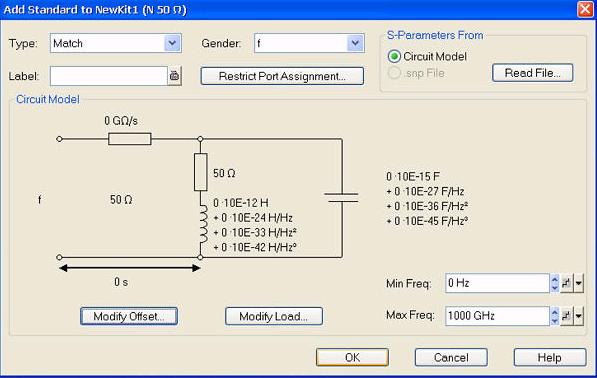The height and width of the screenshot is (378, 597).
Task: Open the dropdown arrow beside Min Freq field
Action: click(x=578, y=283)
